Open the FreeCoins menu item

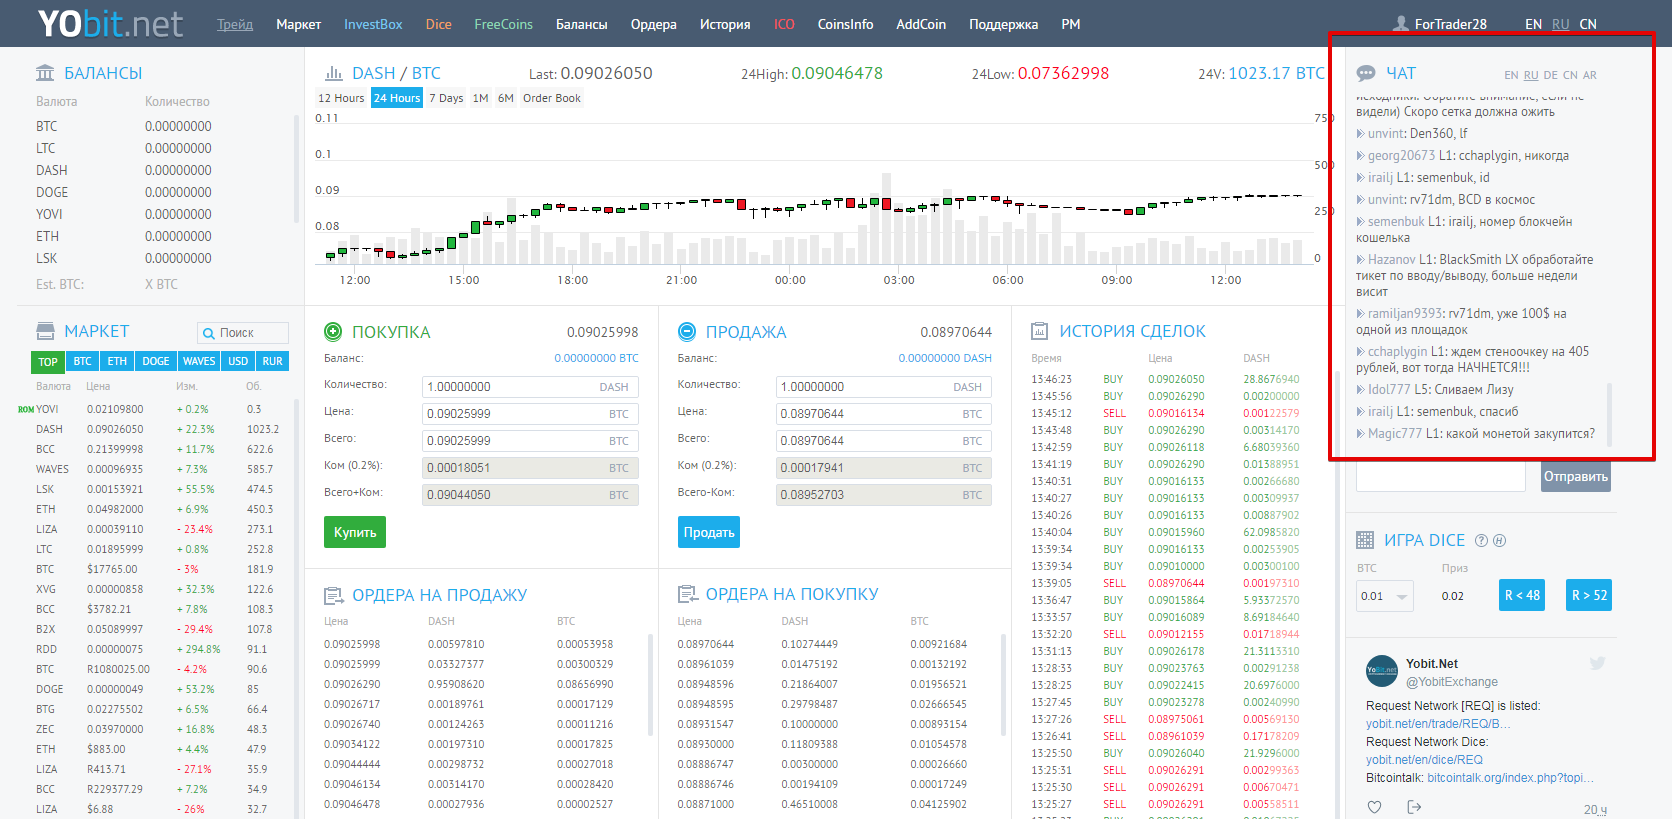503,24
